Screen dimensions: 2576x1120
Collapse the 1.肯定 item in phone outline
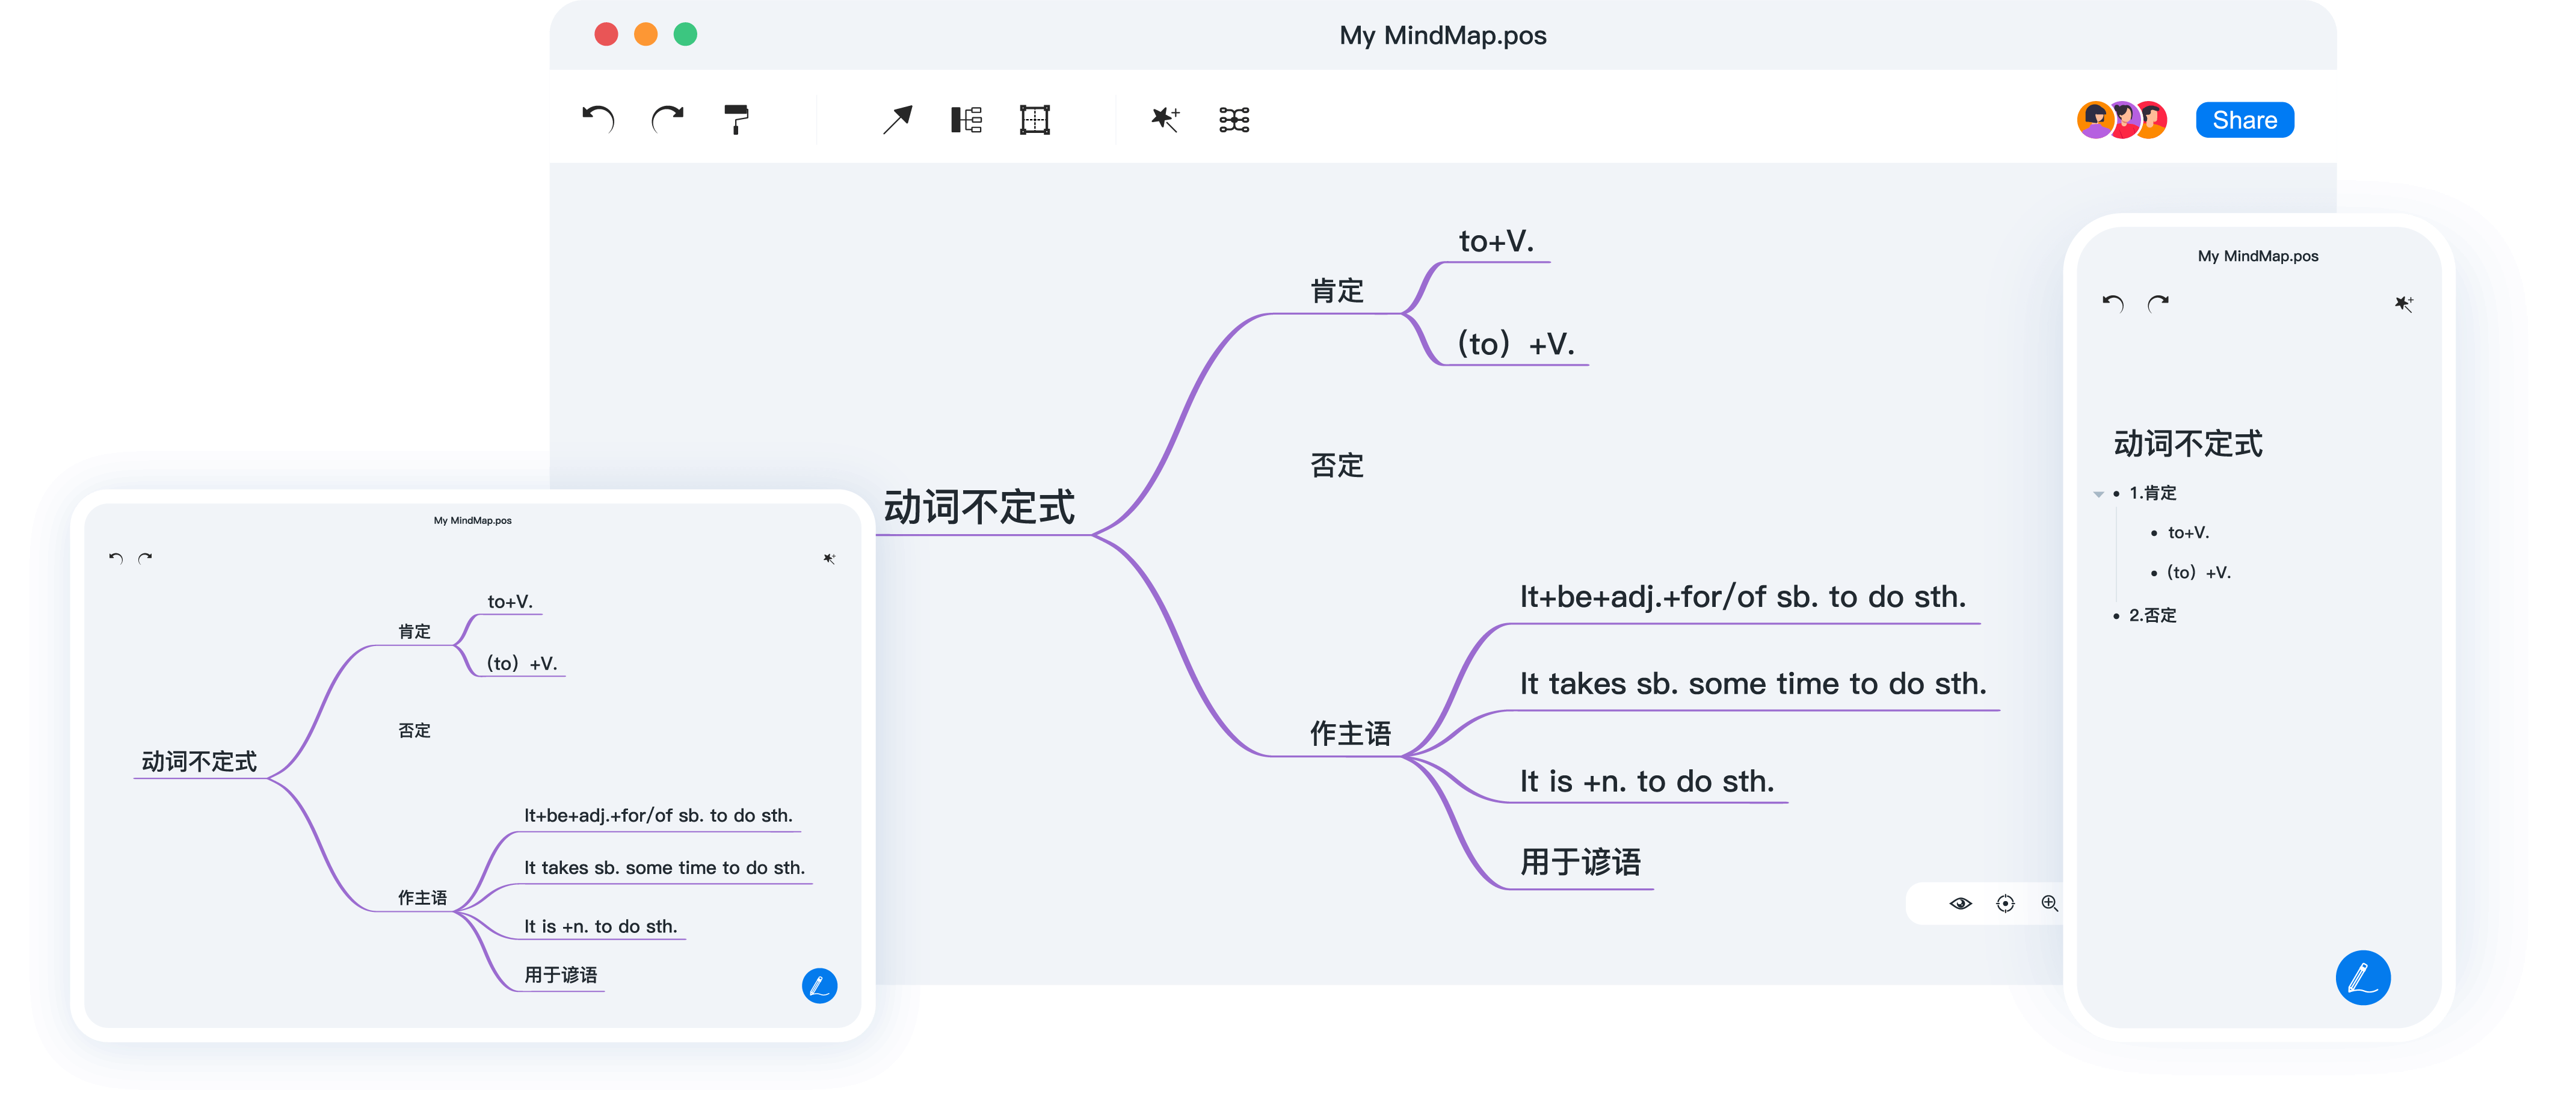(2098, 494)
